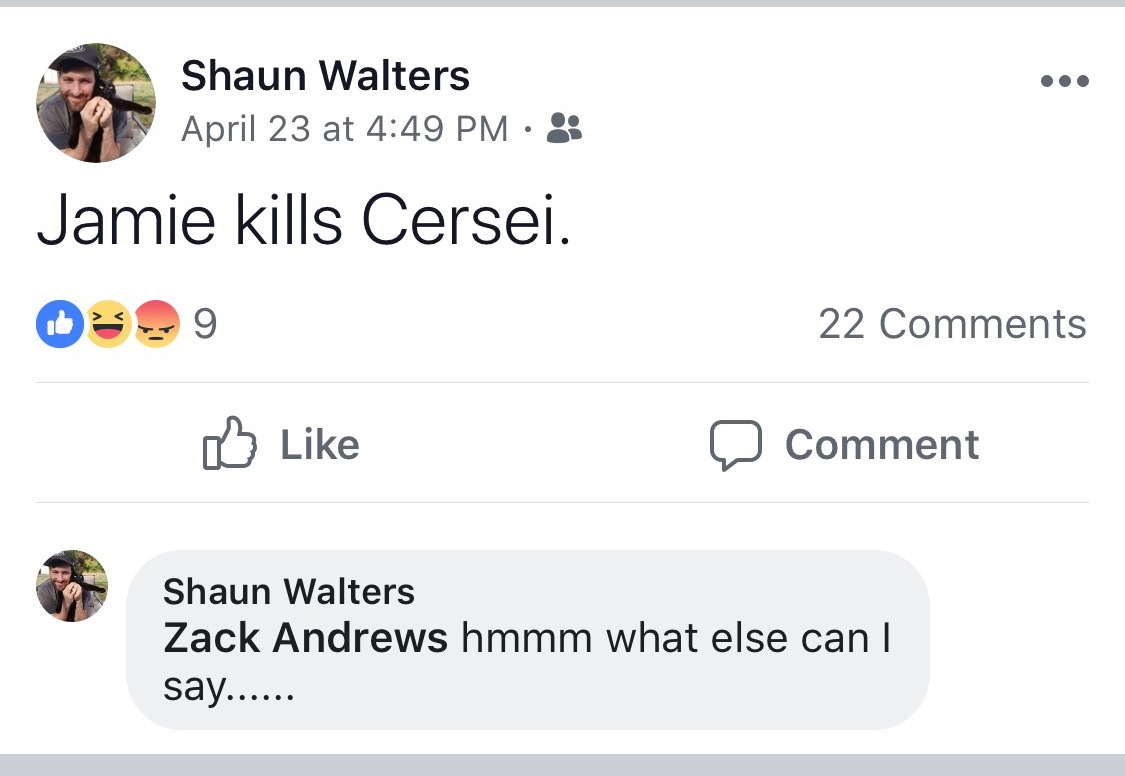Tap the speech bubble Comment icon

coord(736,445)
